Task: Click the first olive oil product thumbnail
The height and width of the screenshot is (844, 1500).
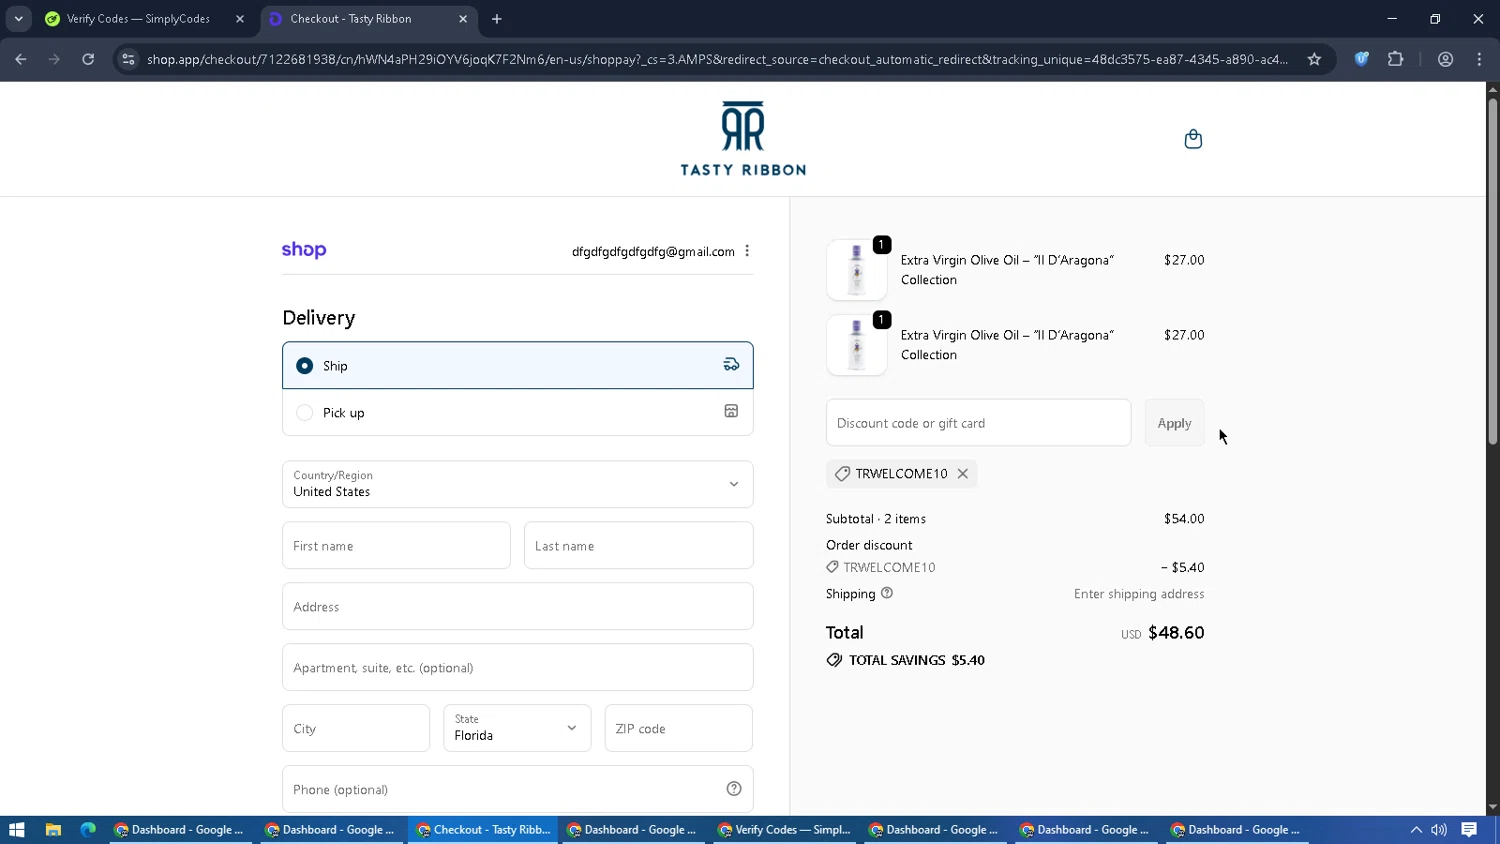Action: point(856,270)
